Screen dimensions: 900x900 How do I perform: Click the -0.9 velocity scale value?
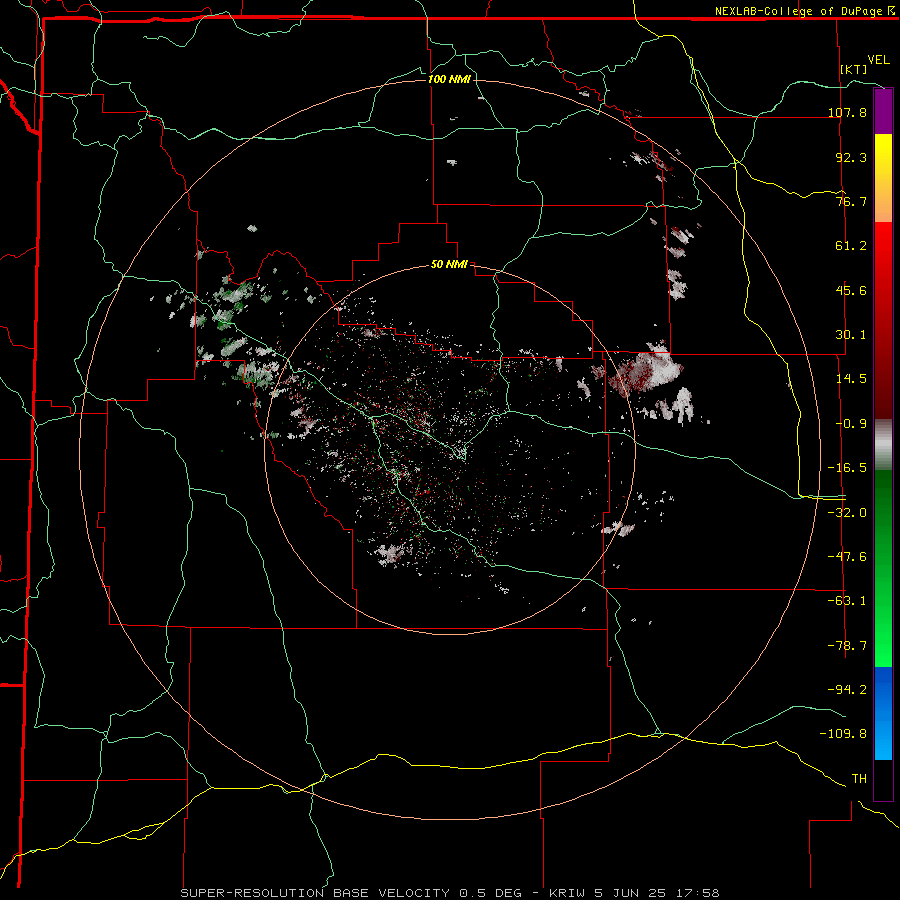click(851, 424)
